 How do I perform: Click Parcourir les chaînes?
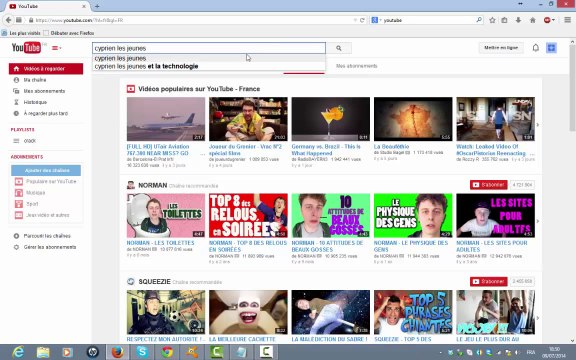[x=47, y=236]
